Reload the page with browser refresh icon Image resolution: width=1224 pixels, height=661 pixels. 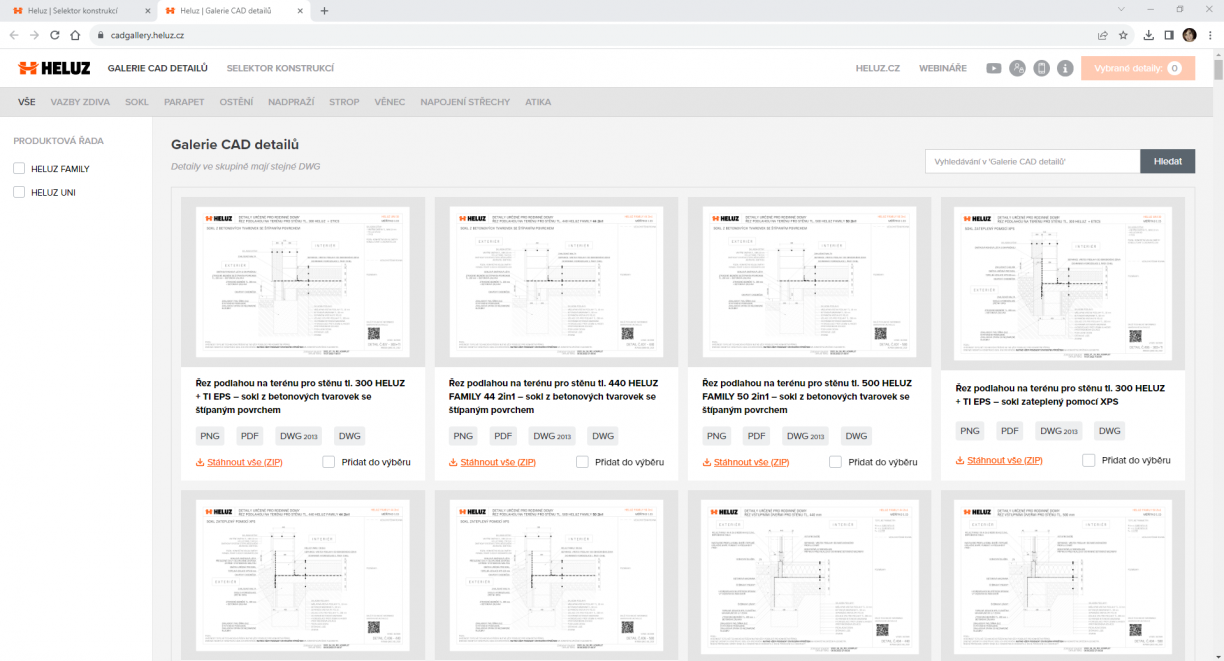54,35
